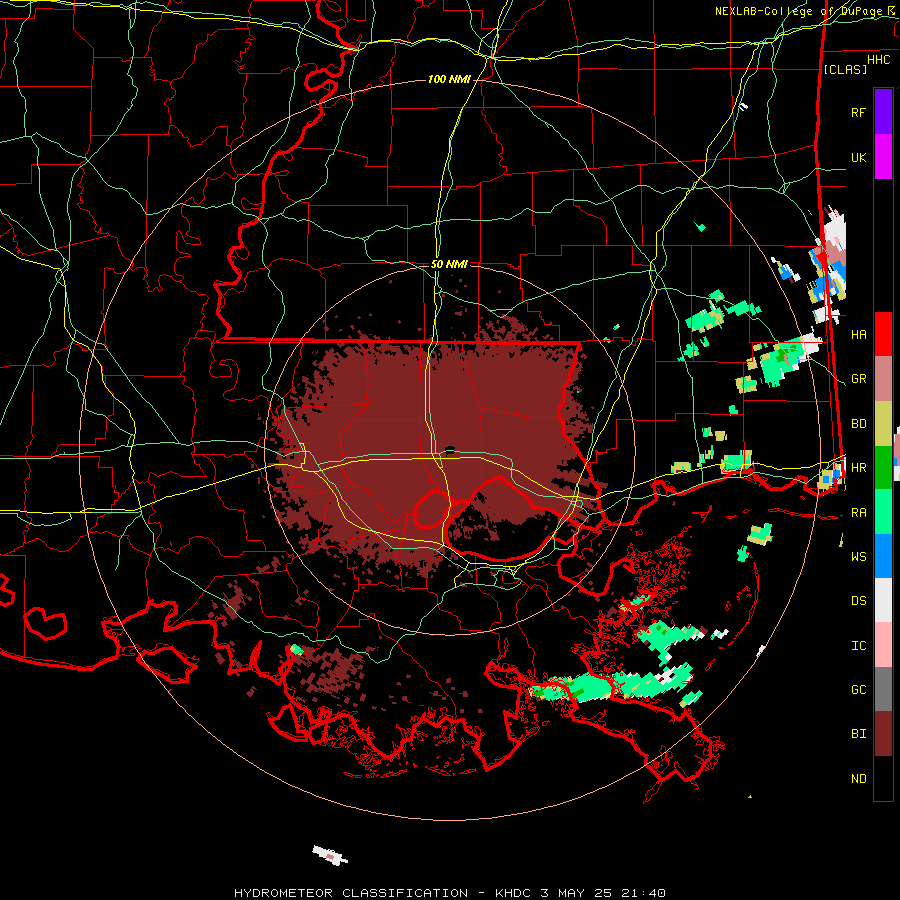Click the UK magenta legend swatch

883,157
